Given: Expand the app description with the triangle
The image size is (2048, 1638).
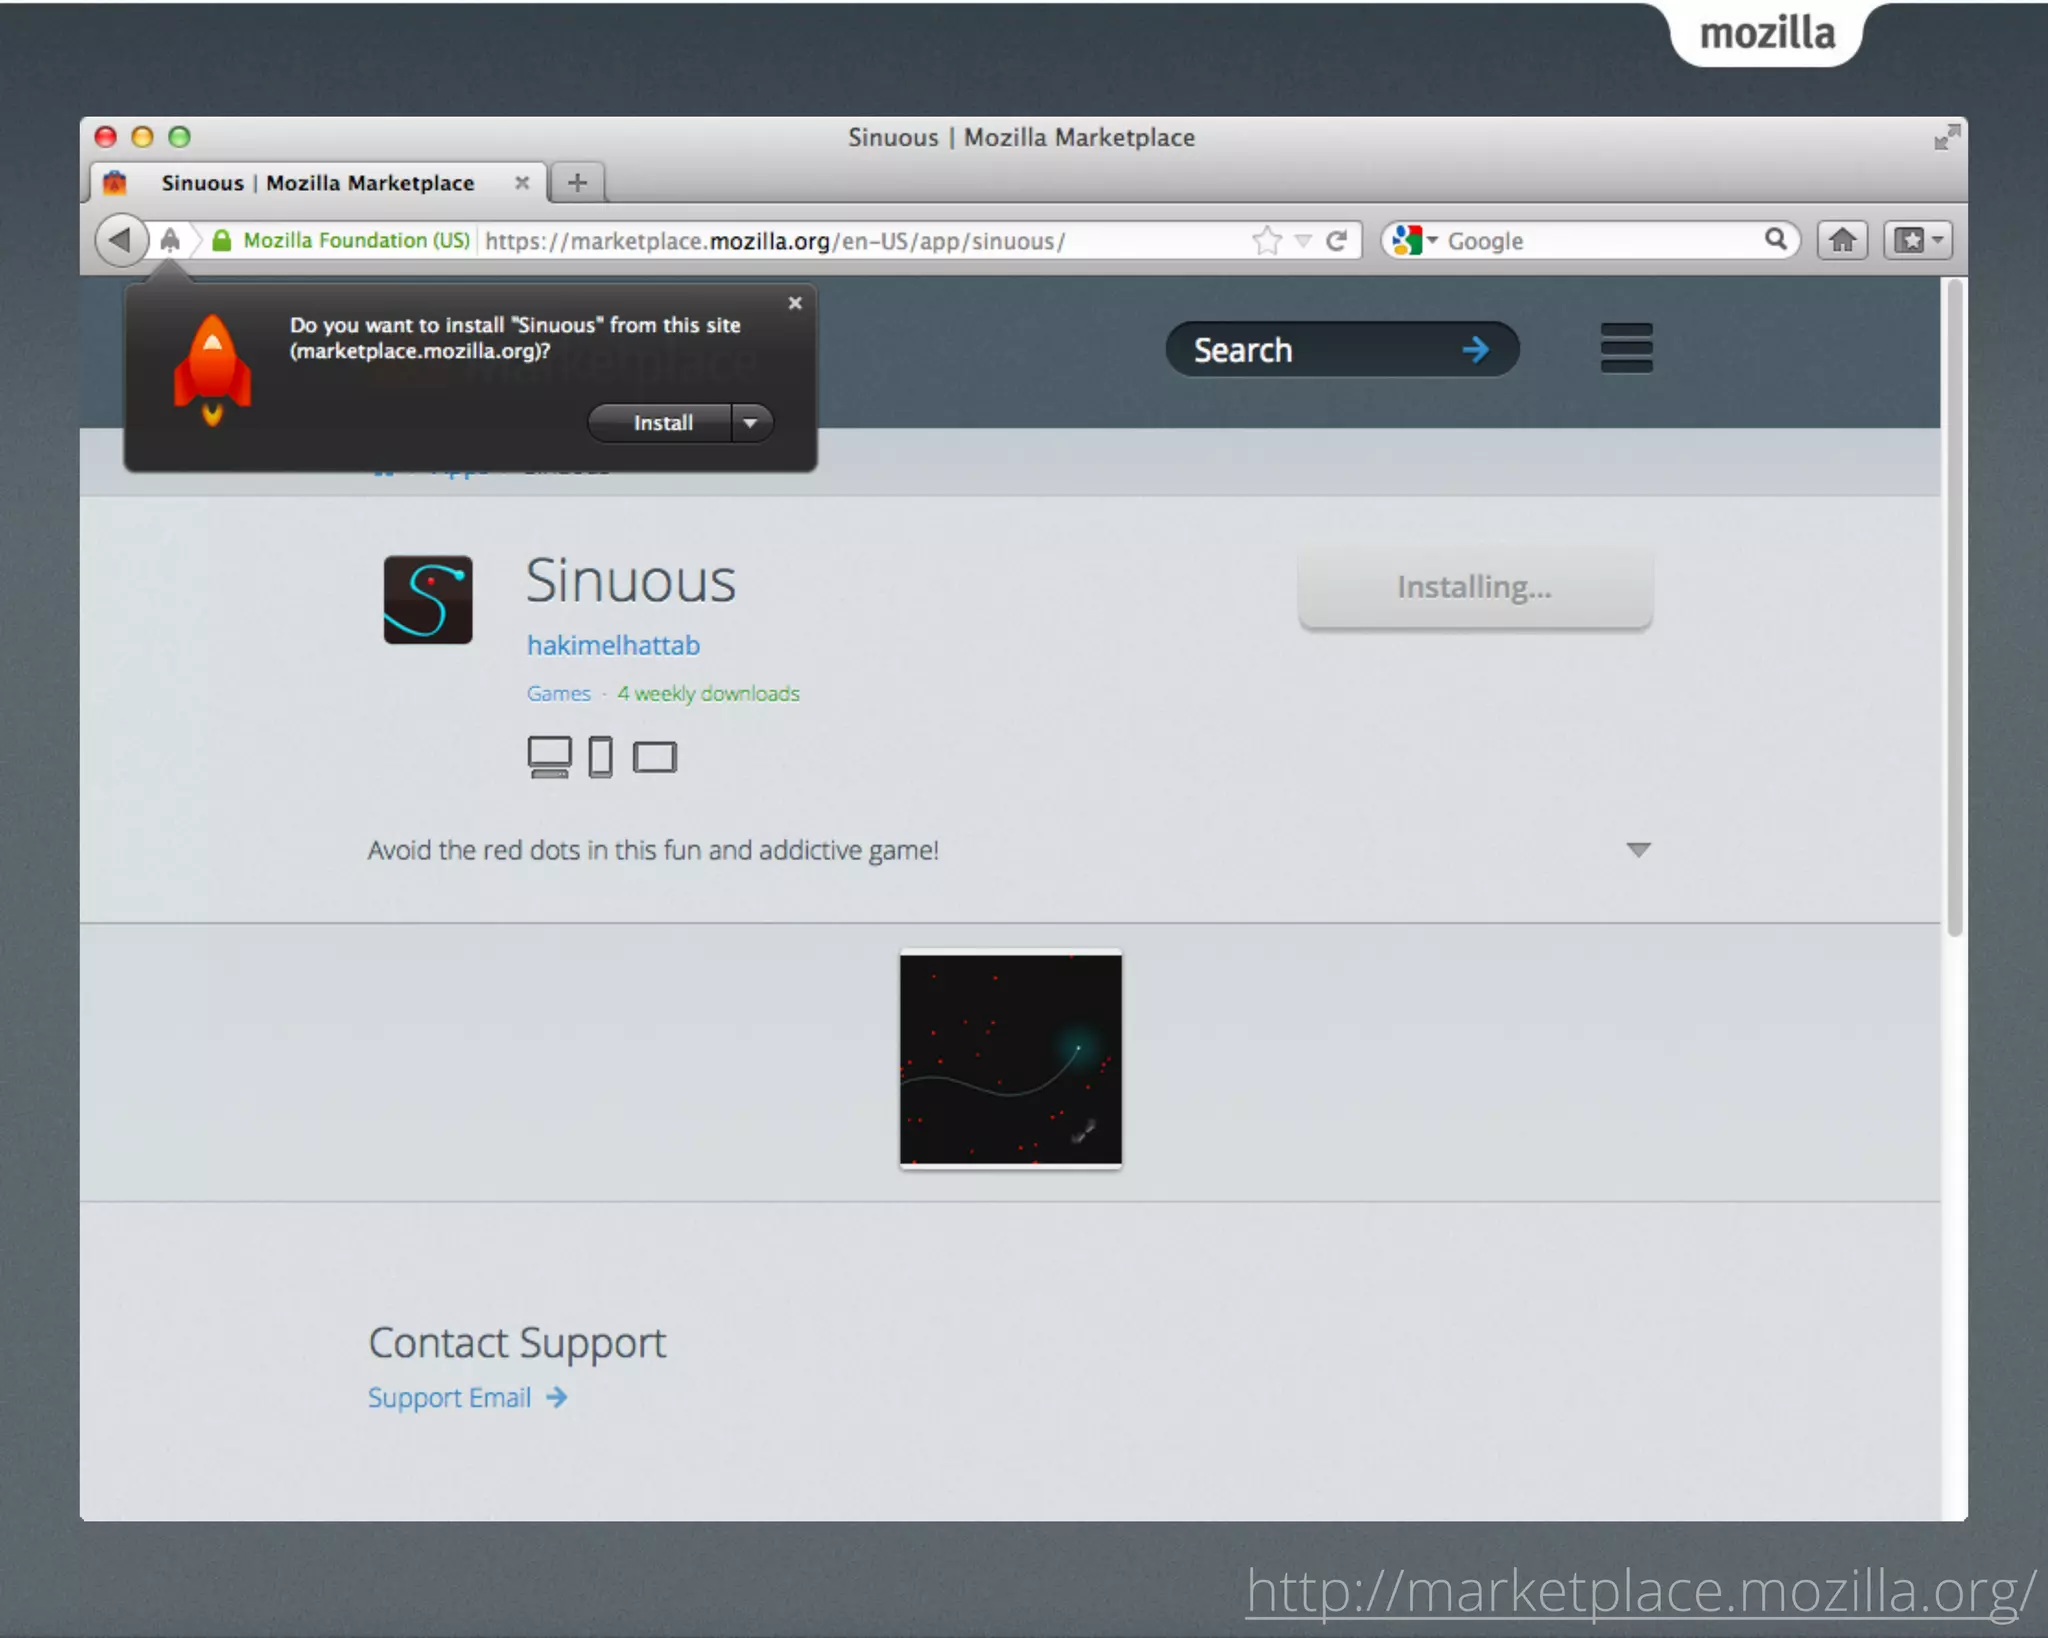Looking at the screenshot, I should 1638,850.
